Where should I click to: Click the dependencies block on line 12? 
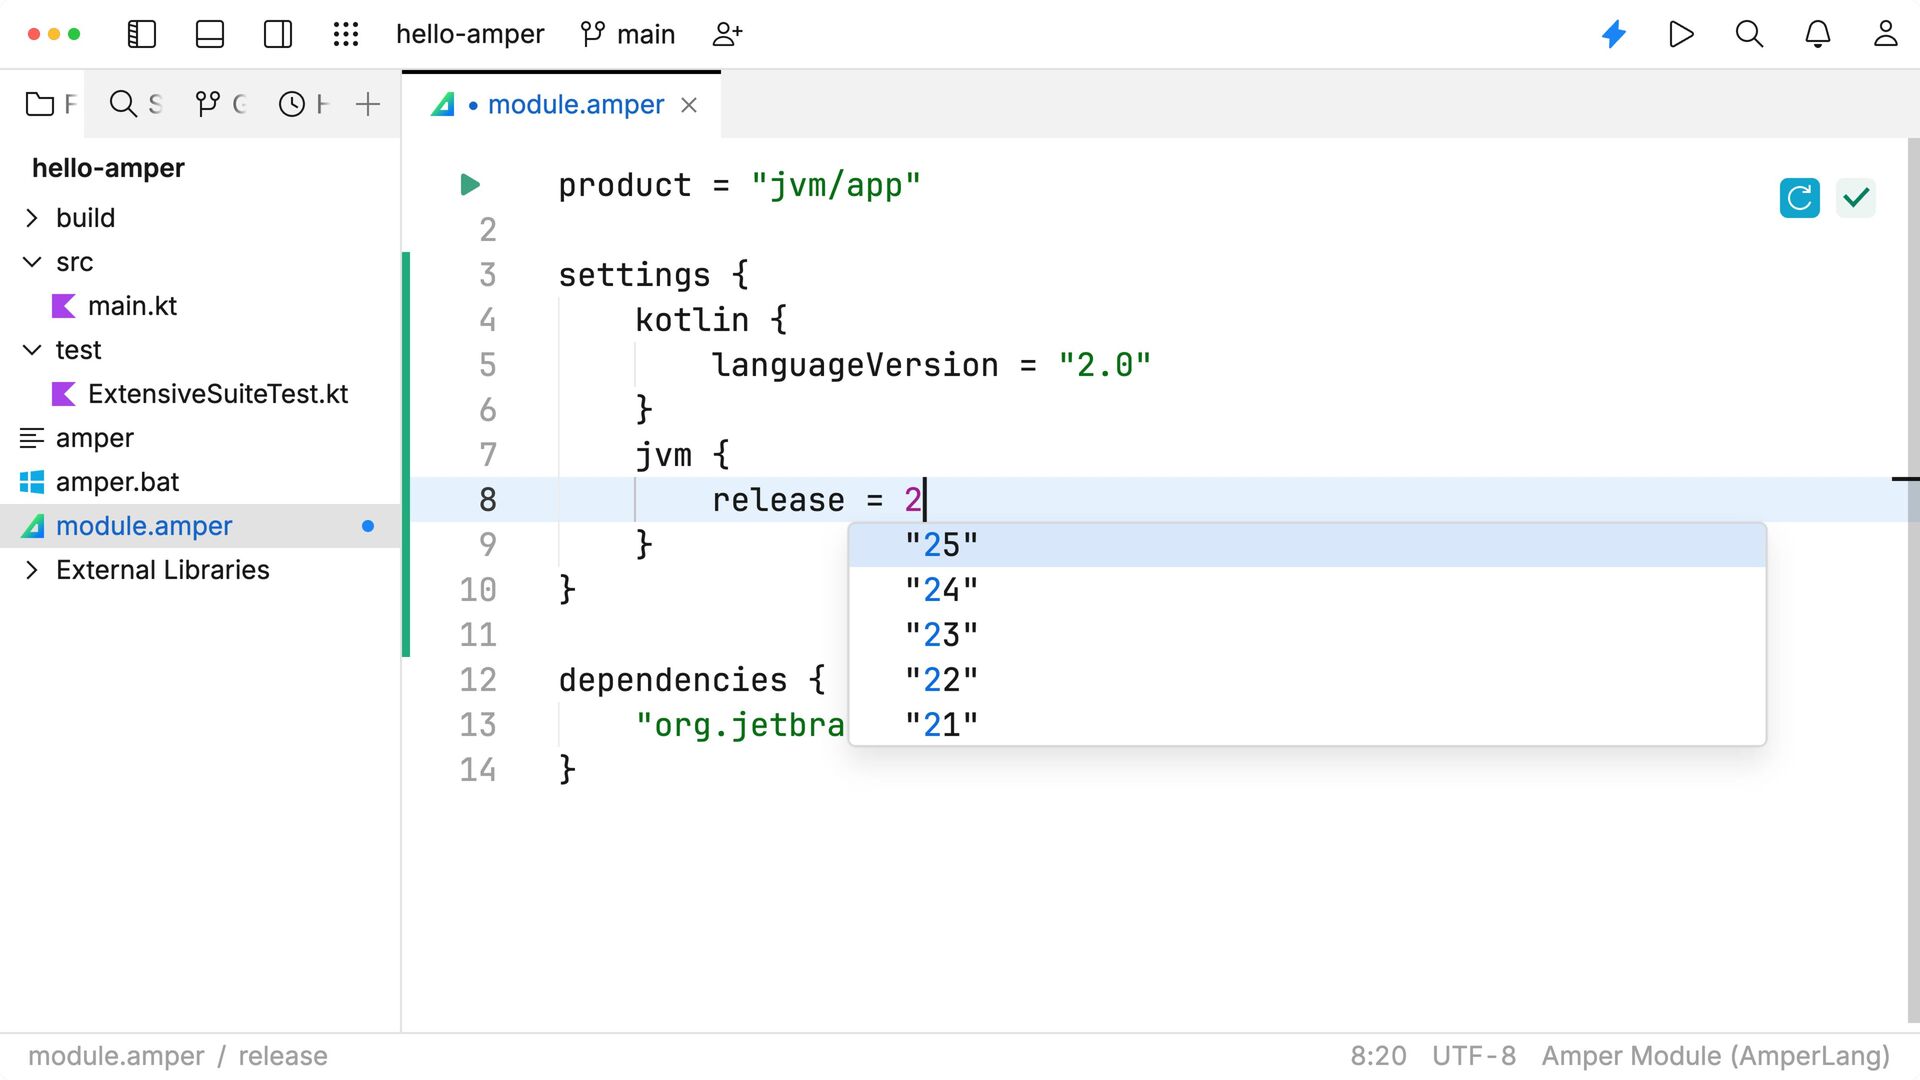(673, 680)
